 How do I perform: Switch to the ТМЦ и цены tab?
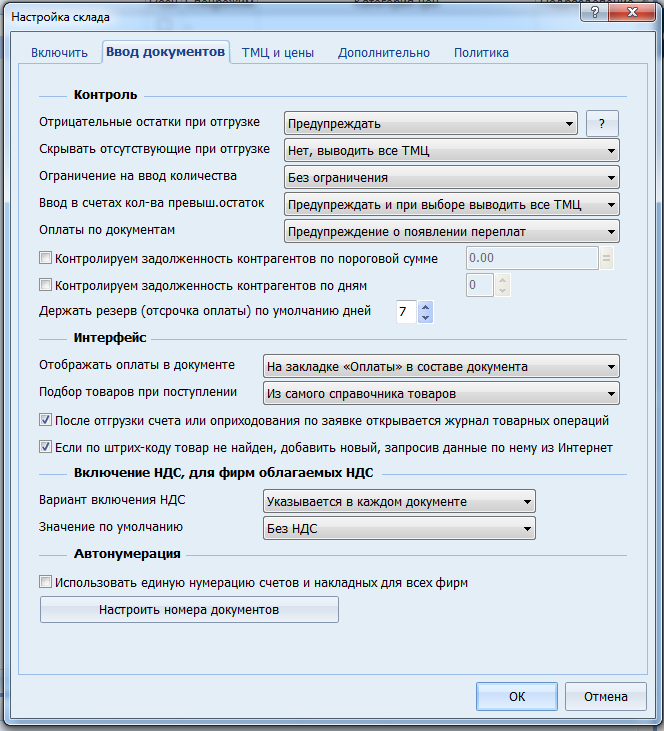coord(277,53)
